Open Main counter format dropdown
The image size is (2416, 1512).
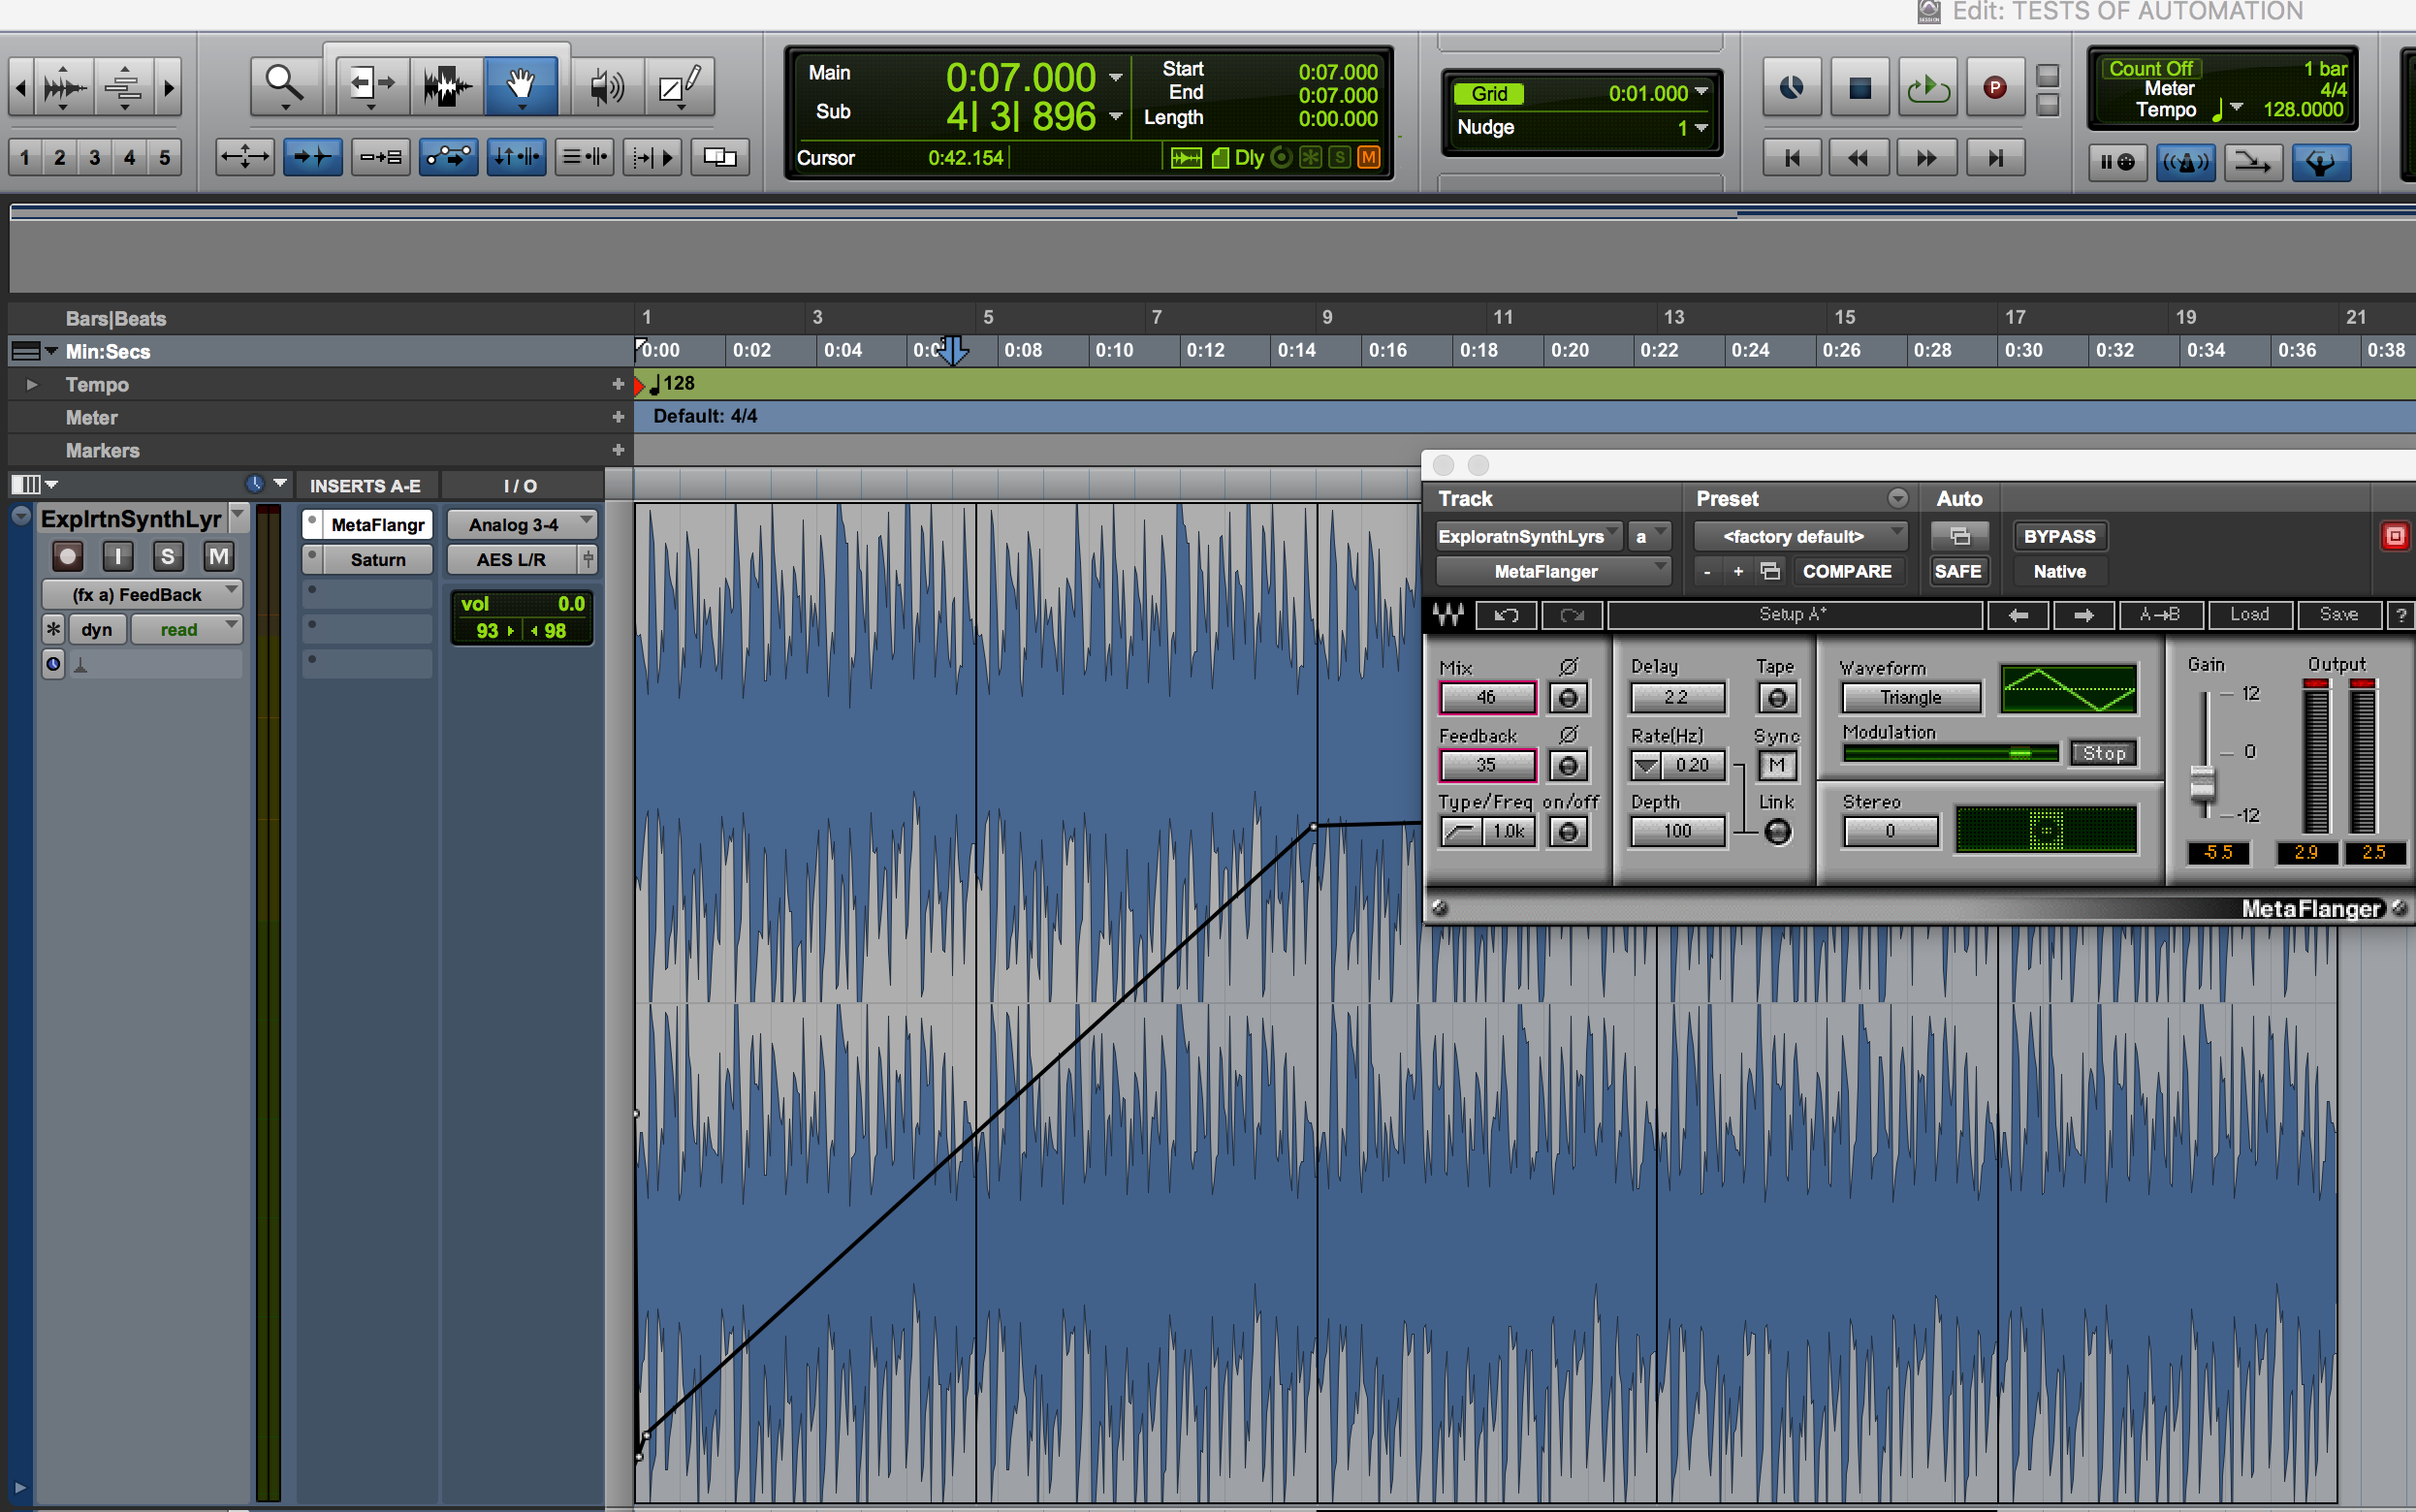pyautogui.click(x=1116, y=77)
